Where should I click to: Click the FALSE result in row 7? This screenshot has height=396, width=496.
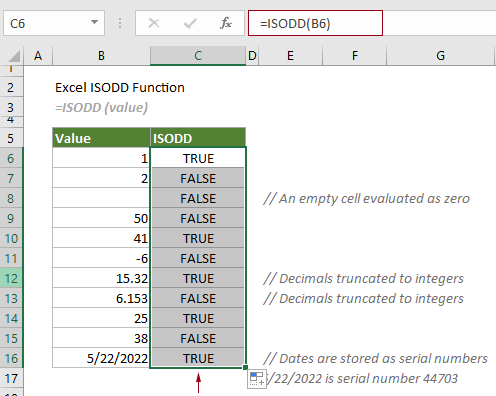pyautogui.click(x=198, y=178)
